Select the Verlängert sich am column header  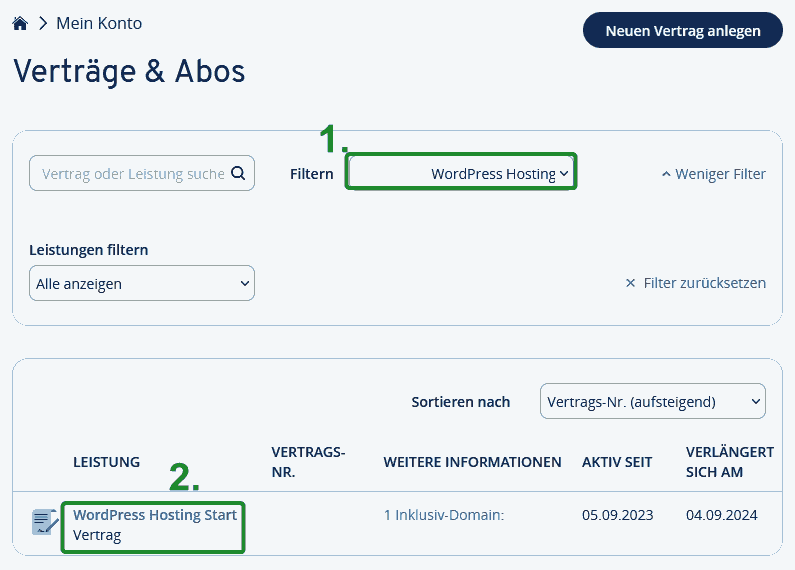730,462
